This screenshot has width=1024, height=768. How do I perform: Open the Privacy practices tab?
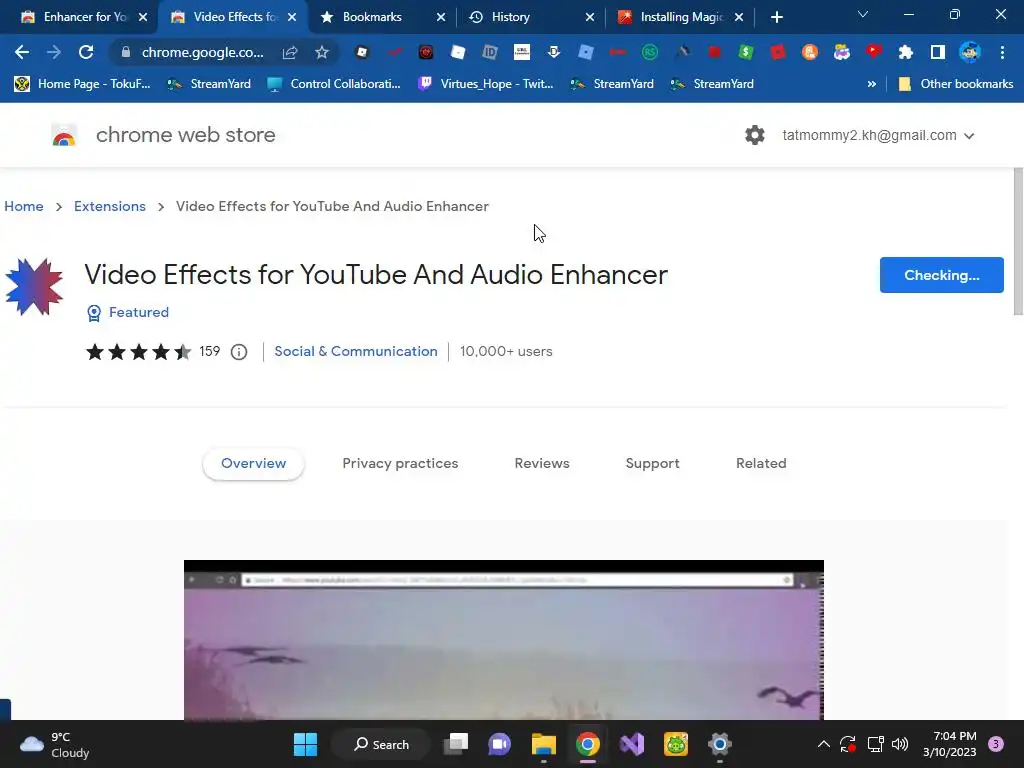click(x=400, y=464)
